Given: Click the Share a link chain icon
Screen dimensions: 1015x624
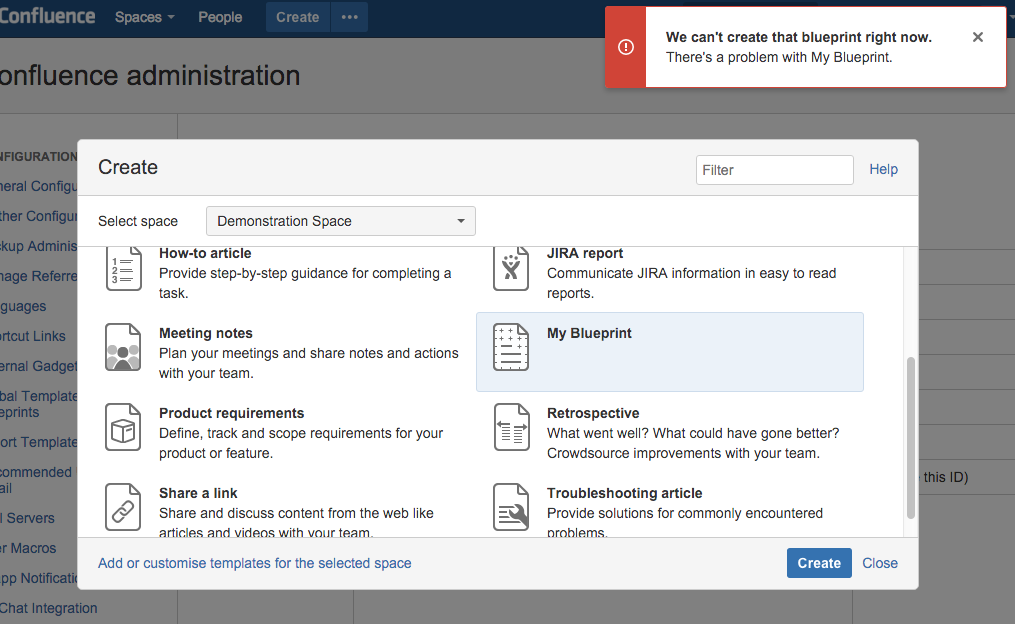Looking at the screenshot, I should [123, 507].
